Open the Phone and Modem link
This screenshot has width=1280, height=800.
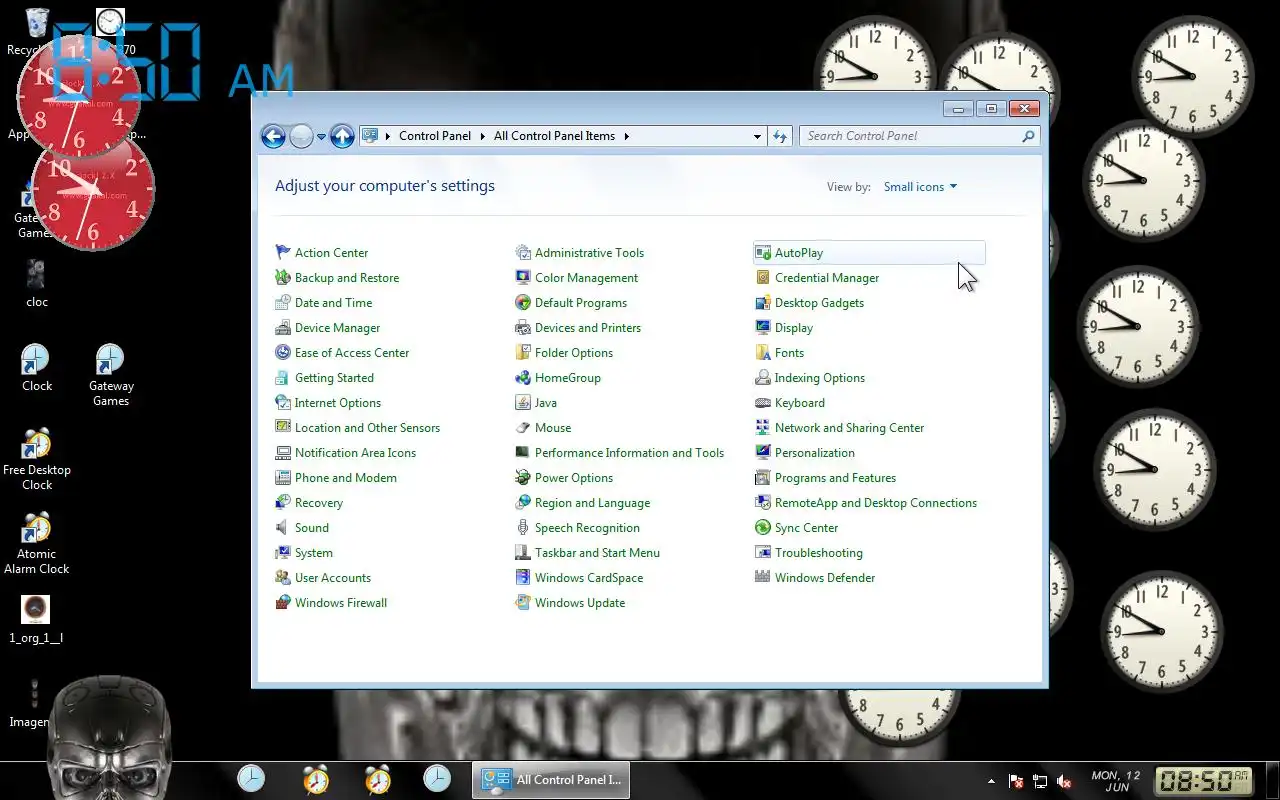click(x=346, y=478)
